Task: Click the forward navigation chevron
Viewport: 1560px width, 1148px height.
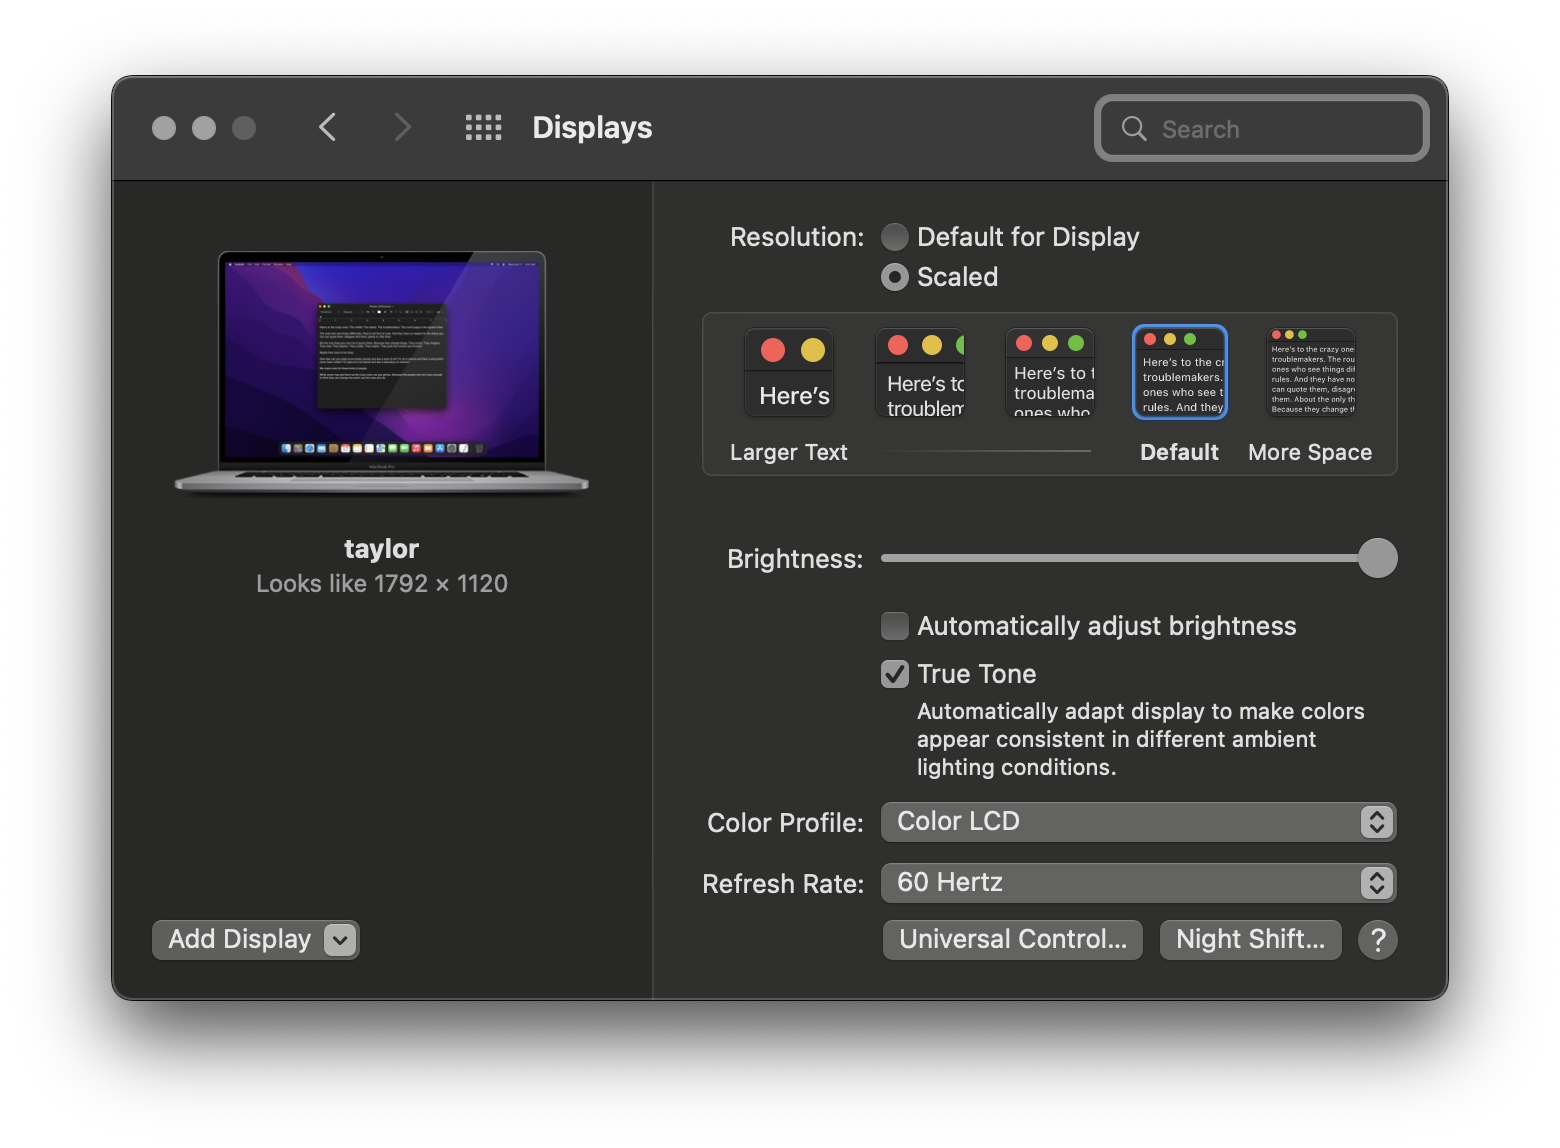Action: pyautogui.click(x=402, y=128)
